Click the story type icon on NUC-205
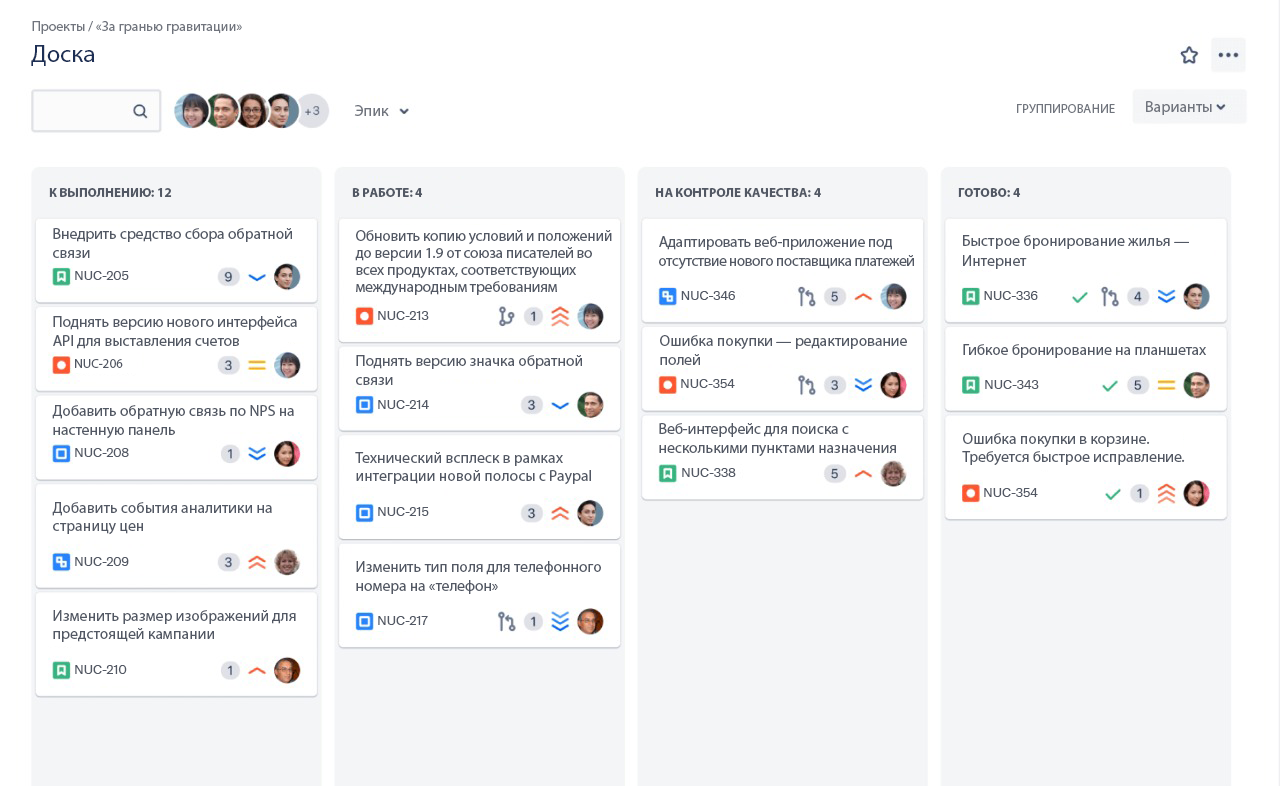The image size is (1280, 786). pos(61,277)
